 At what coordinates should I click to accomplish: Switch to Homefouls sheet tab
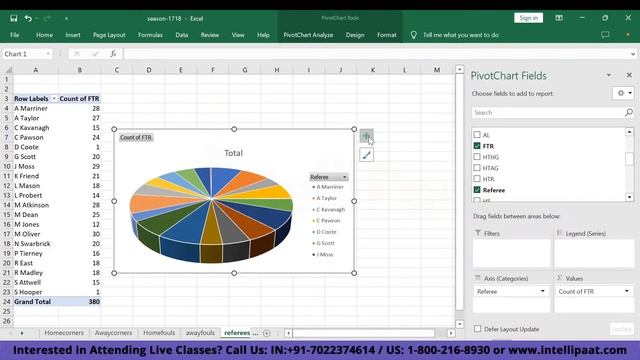159,333
